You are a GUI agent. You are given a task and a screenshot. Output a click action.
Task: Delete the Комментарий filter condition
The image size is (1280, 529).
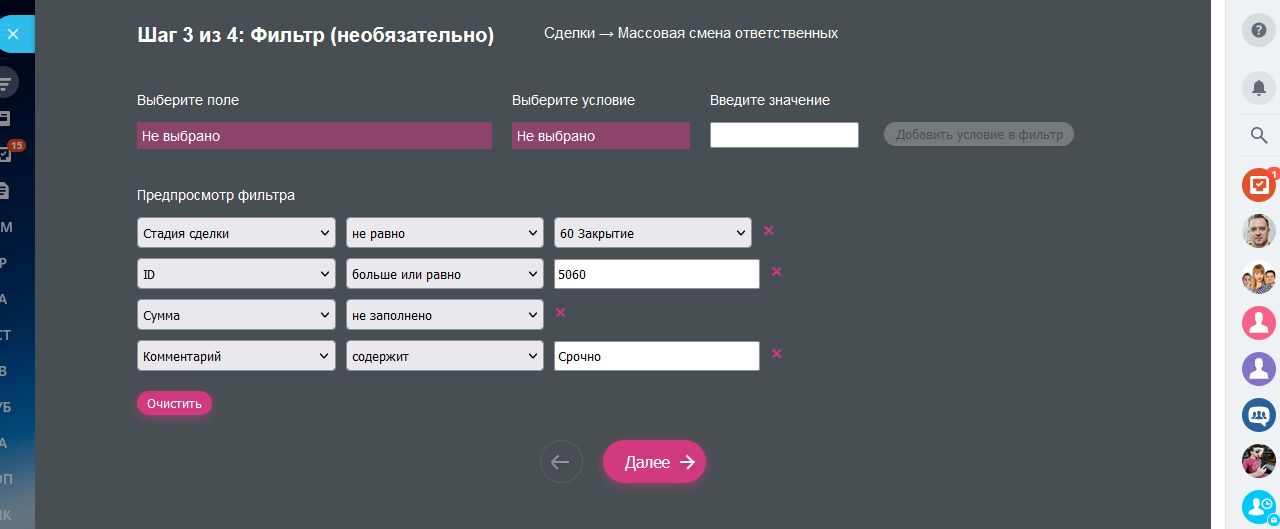point(776,354)
